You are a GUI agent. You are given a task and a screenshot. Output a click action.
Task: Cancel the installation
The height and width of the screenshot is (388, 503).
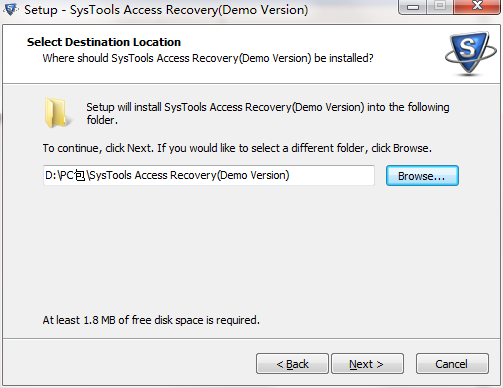[x=452, y=364]
